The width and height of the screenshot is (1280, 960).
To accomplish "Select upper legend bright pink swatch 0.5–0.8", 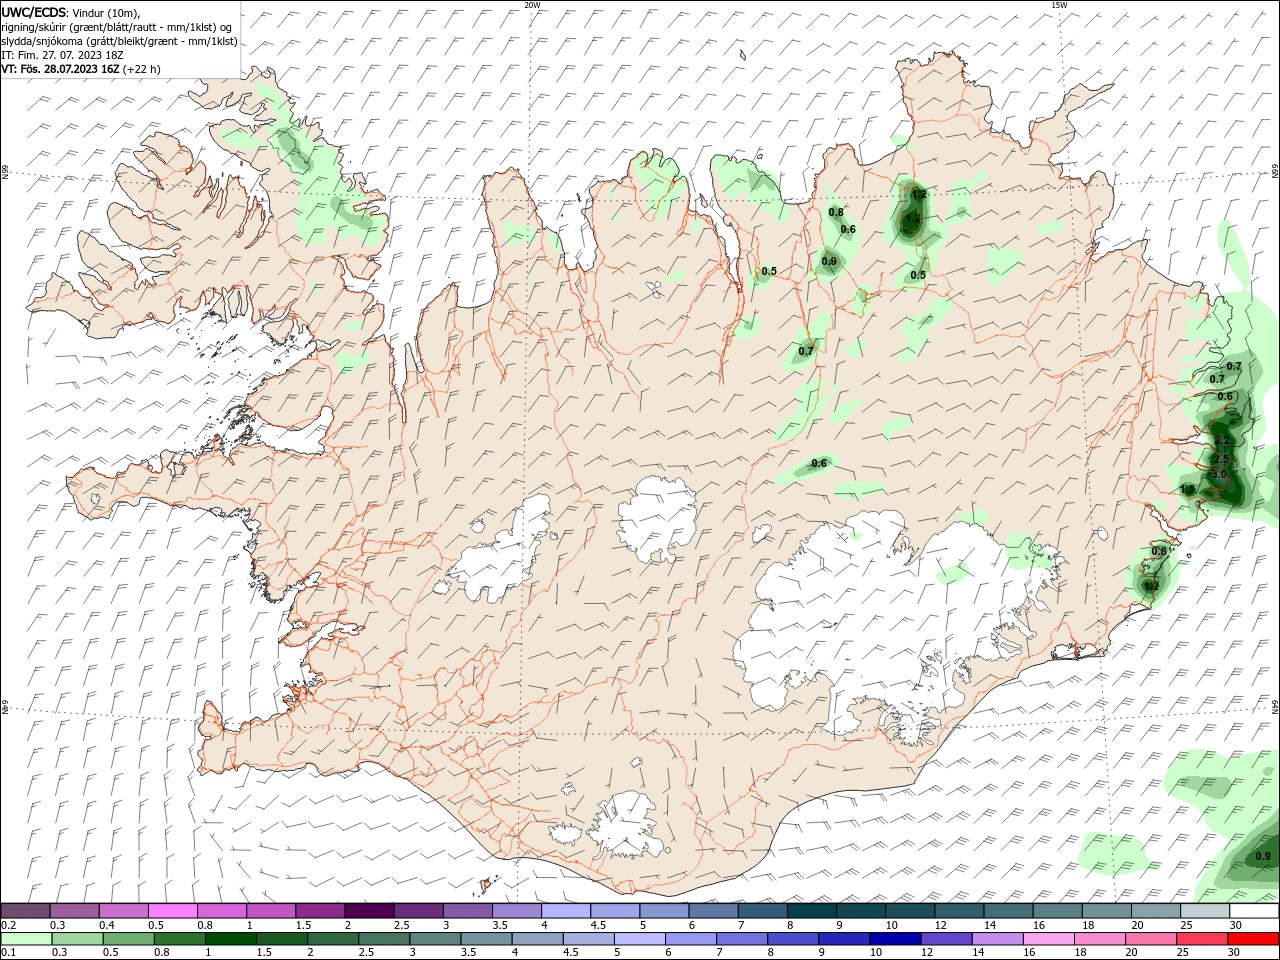I will click(173, 910).
